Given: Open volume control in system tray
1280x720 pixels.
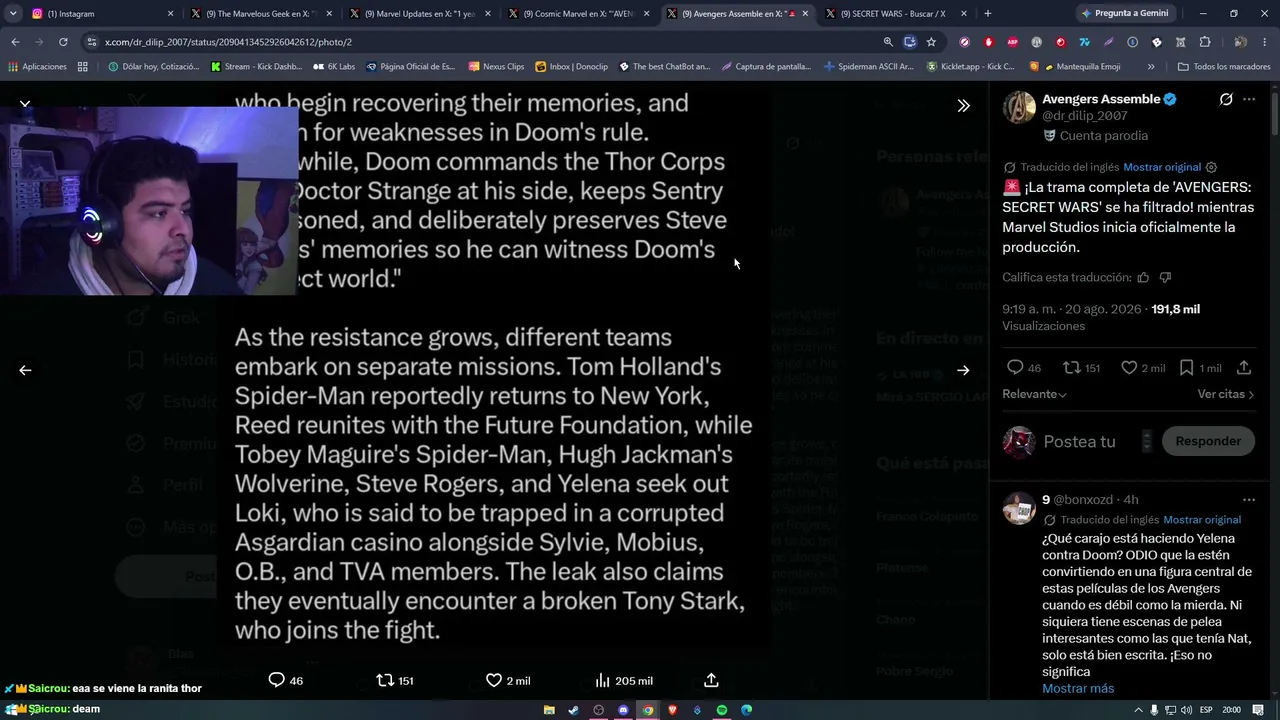Looking at the screenshot, I should [1184, 710].
